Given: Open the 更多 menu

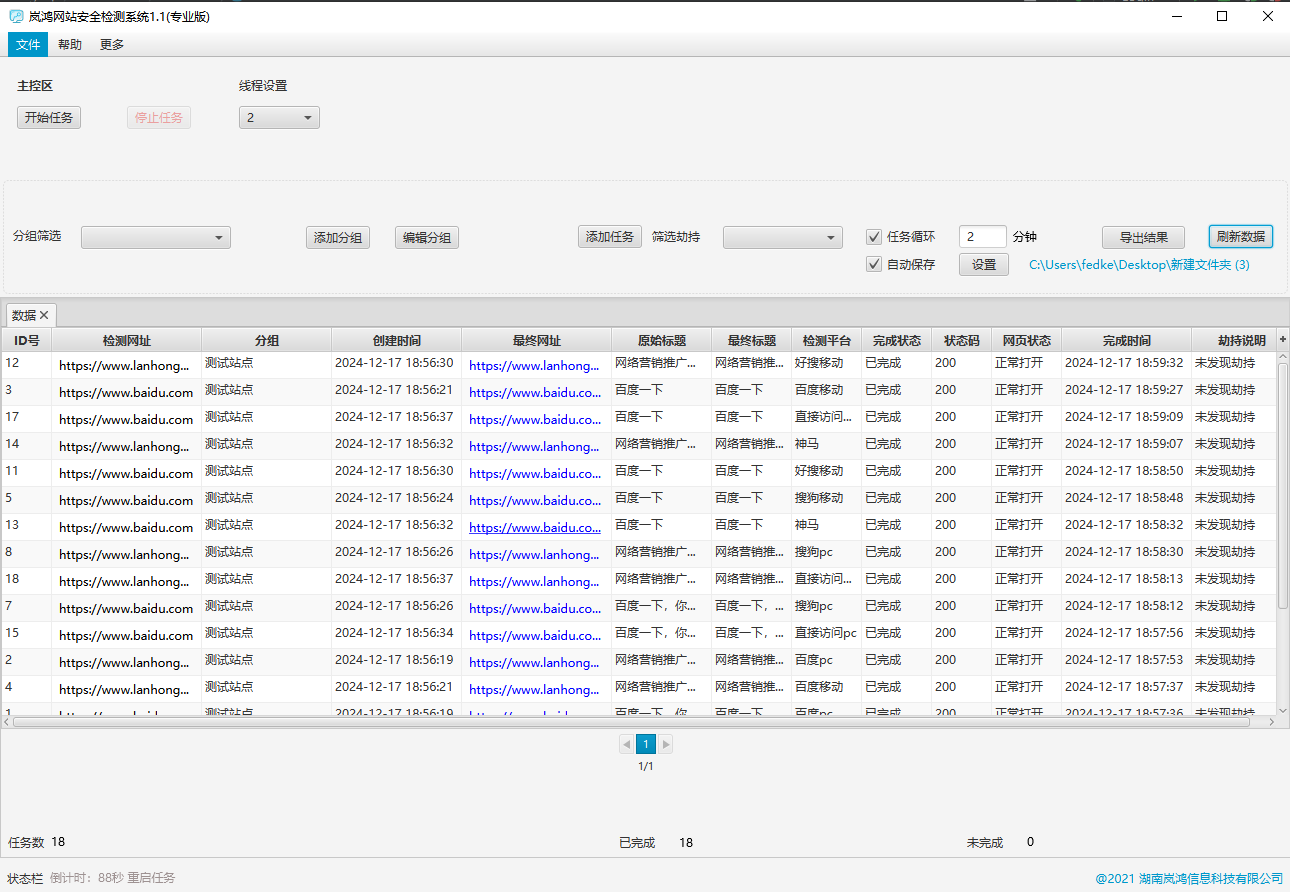Looking at the screenshot, I should (x=112, y=45).
